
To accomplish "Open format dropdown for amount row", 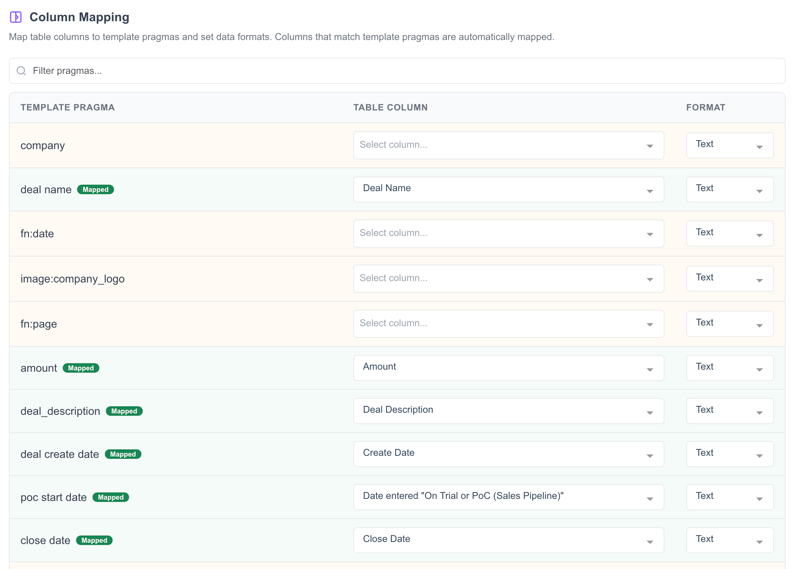I will click(729, 367).
